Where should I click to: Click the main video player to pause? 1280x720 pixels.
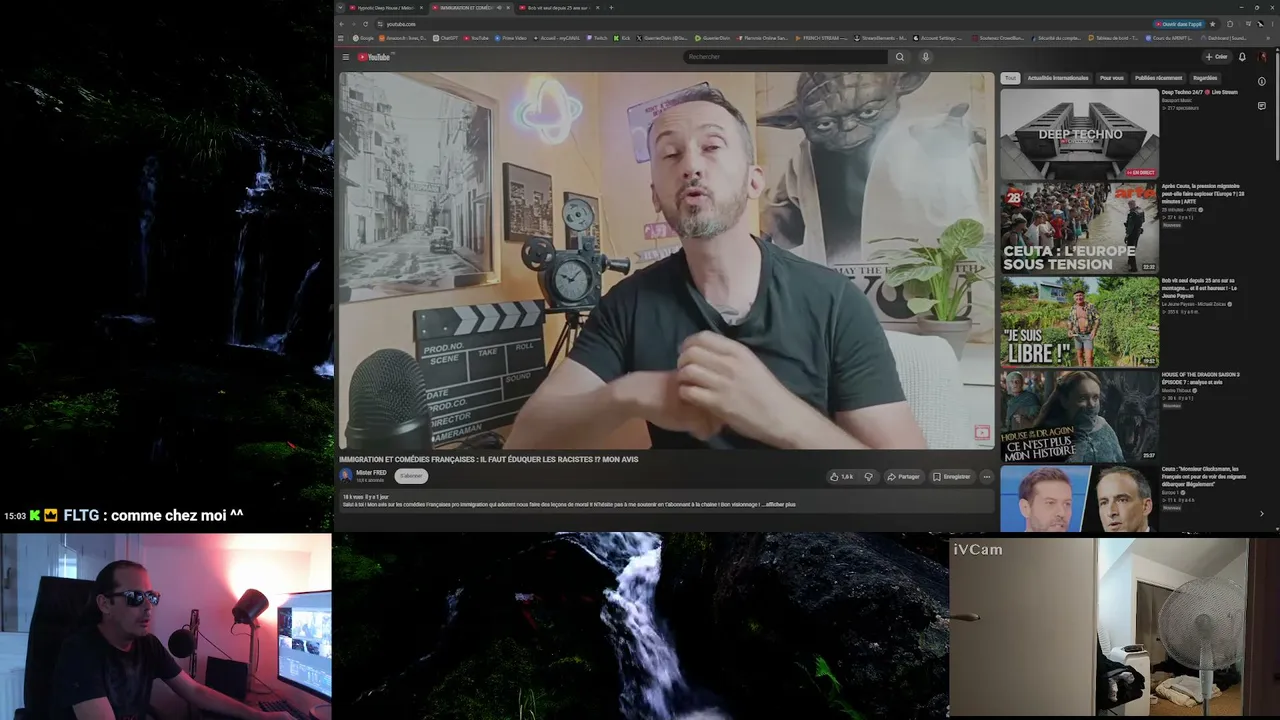pos(666,260)
